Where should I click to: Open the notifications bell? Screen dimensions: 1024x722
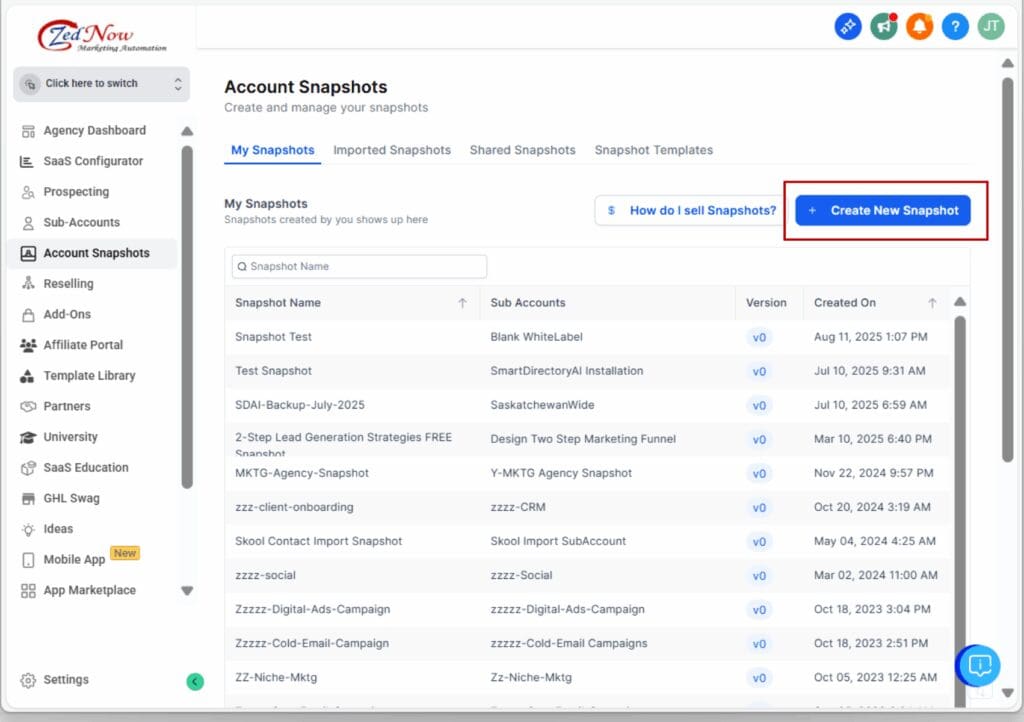click(919, 26)
